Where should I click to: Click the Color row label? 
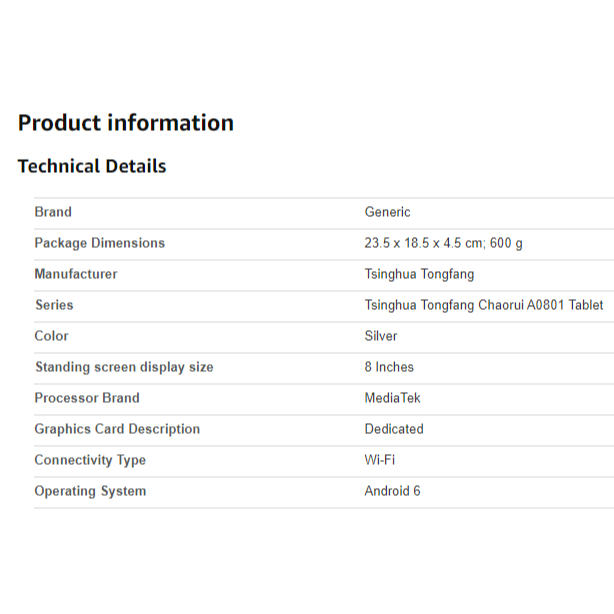point(51,336)
